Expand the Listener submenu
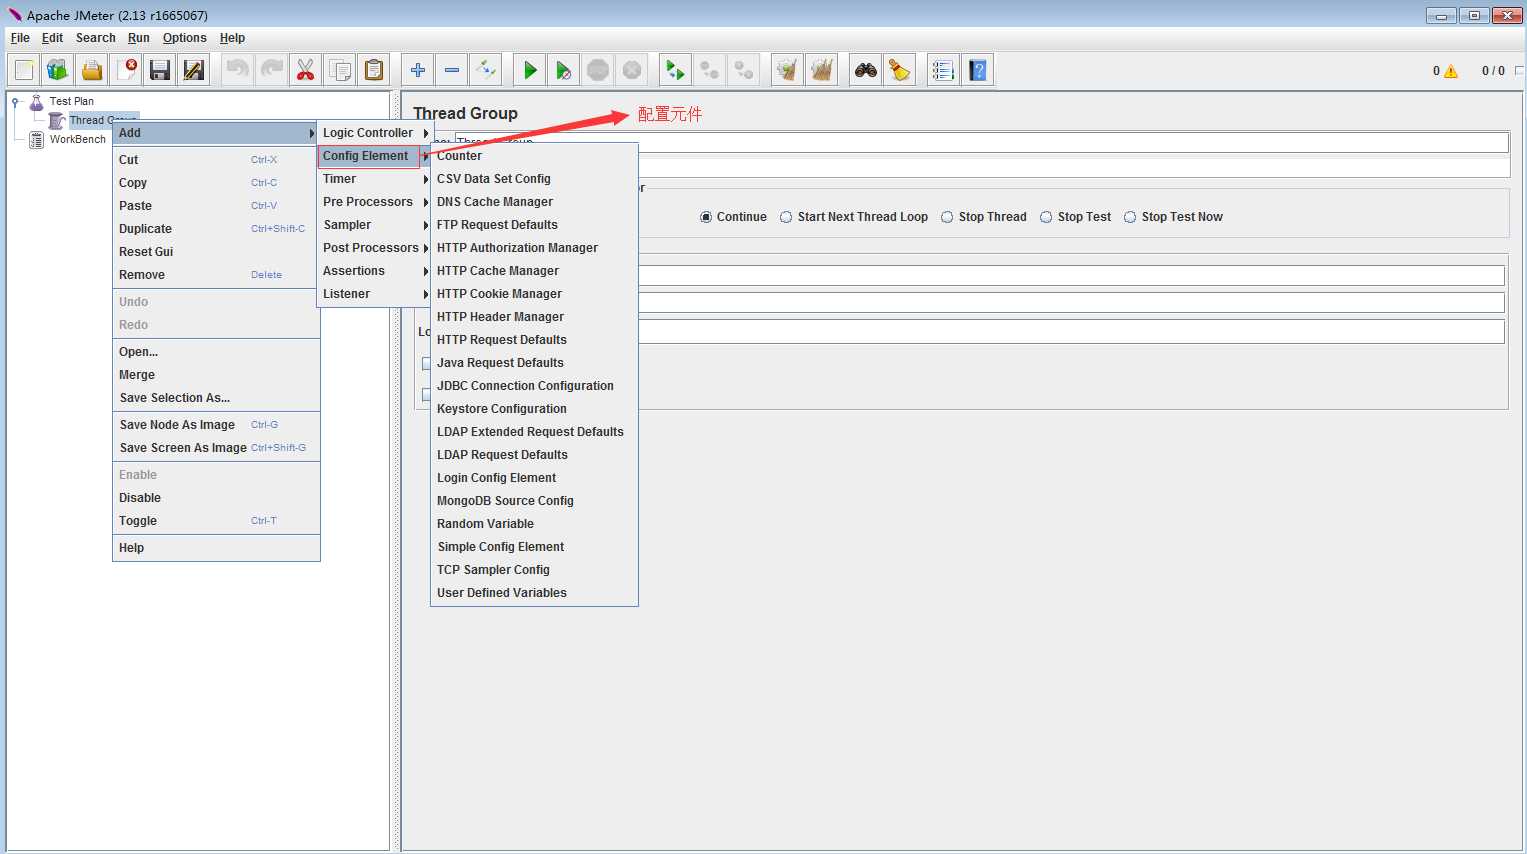The width and height of the screenshot is (1527, 854). coord(374,294)
